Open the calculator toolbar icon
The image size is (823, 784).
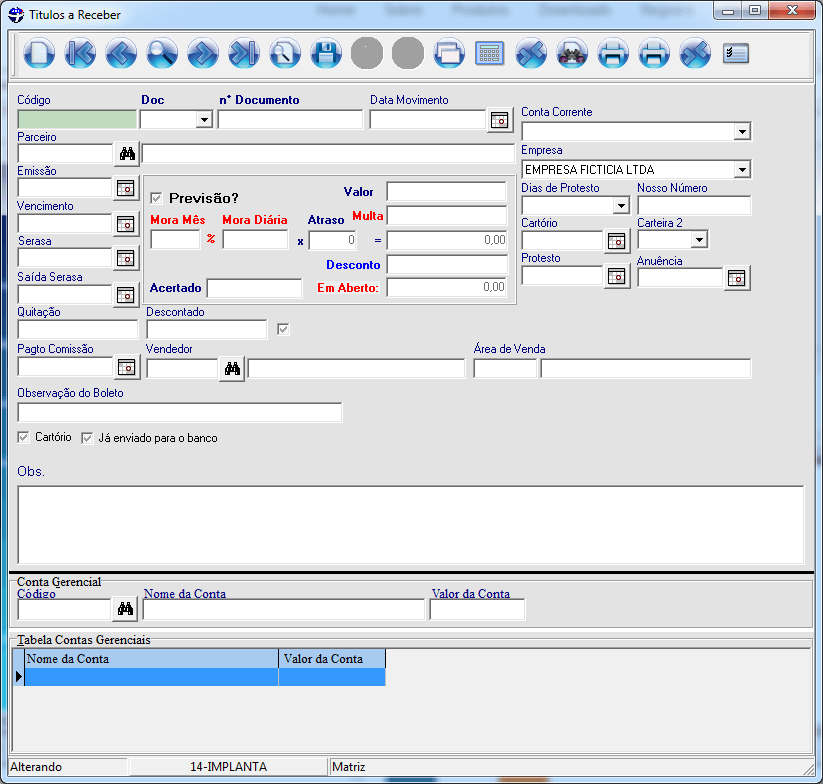coord(490,53)
